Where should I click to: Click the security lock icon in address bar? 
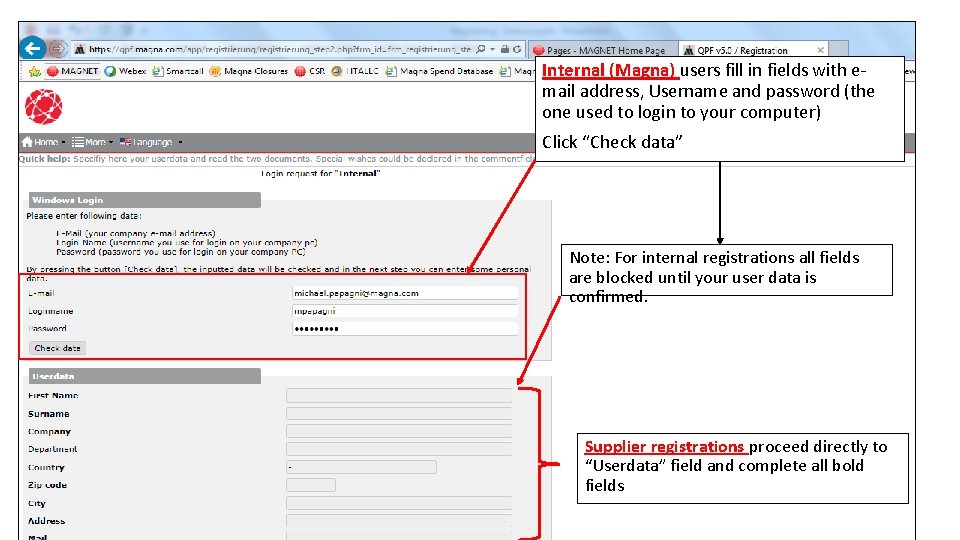click(x=504, y=49)
